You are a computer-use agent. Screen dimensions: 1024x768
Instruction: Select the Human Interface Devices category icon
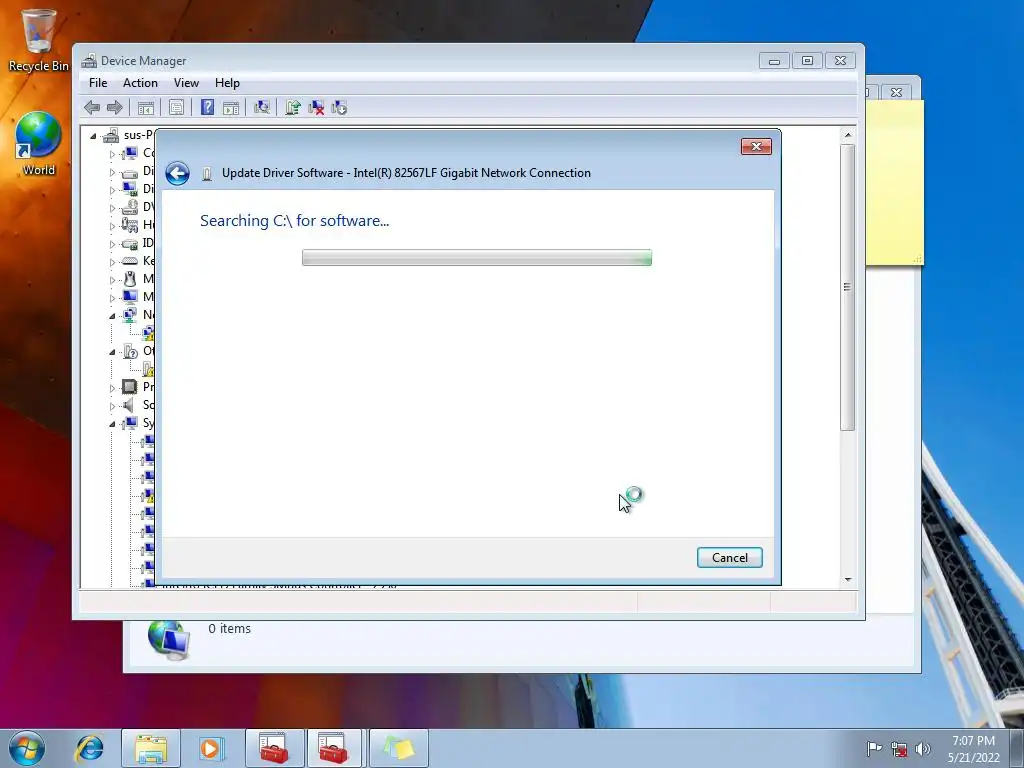coord(129,225)
